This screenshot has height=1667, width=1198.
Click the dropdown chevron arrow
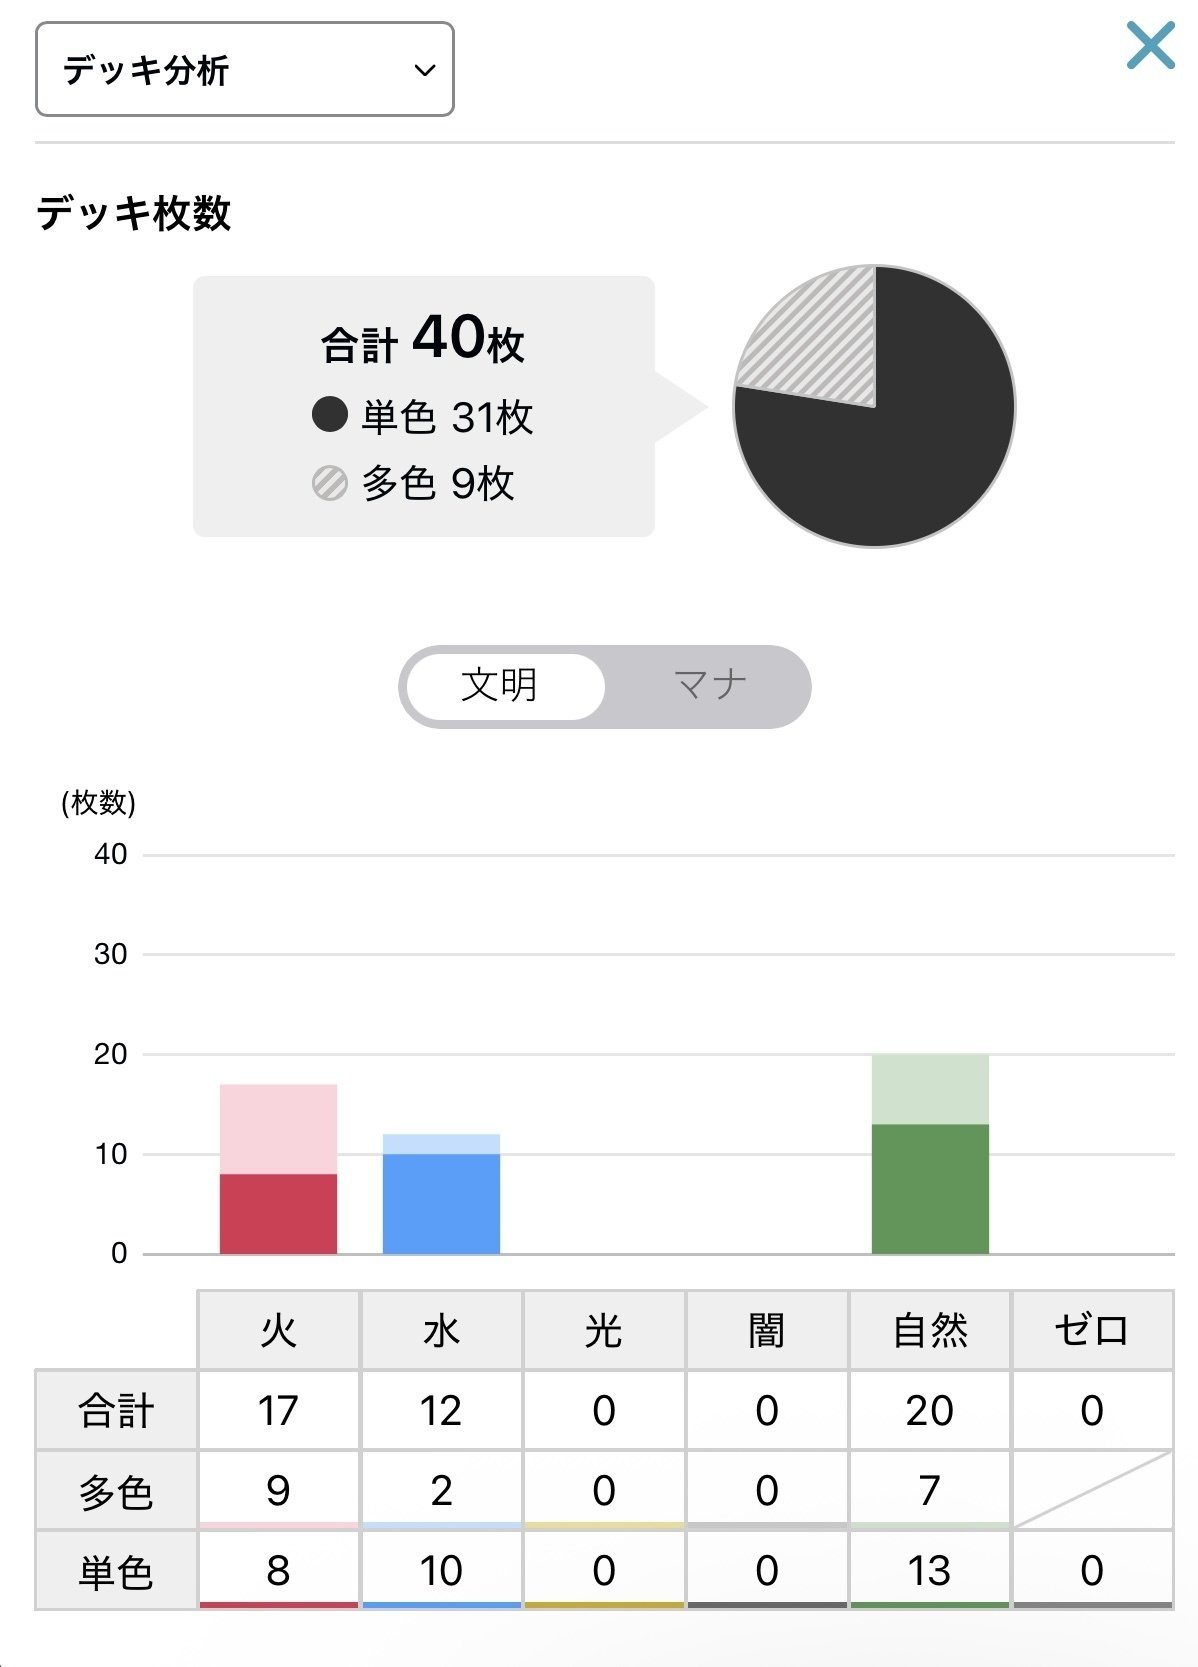425,70
